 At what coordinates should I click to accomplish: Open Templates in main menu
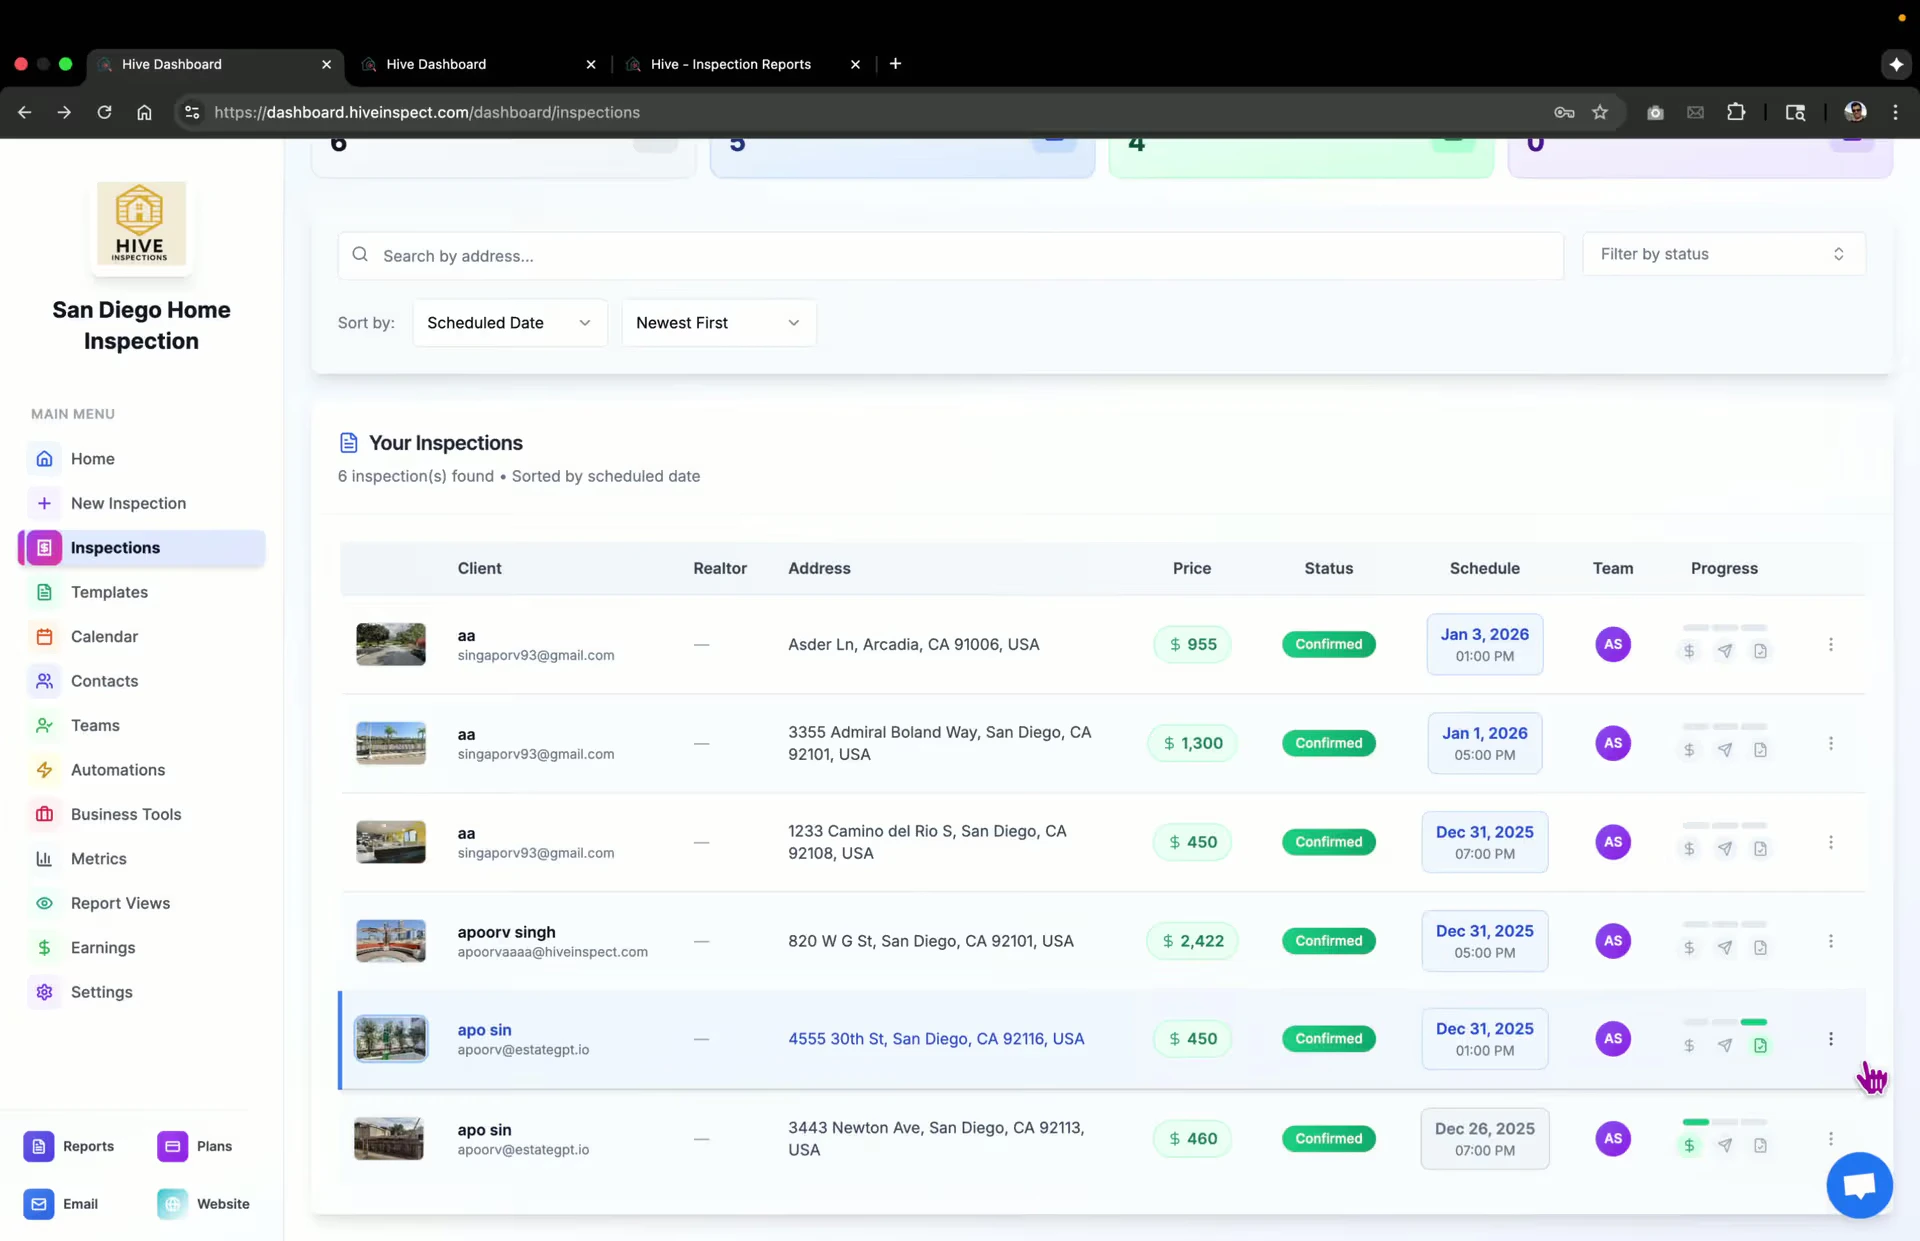[109, 592]
